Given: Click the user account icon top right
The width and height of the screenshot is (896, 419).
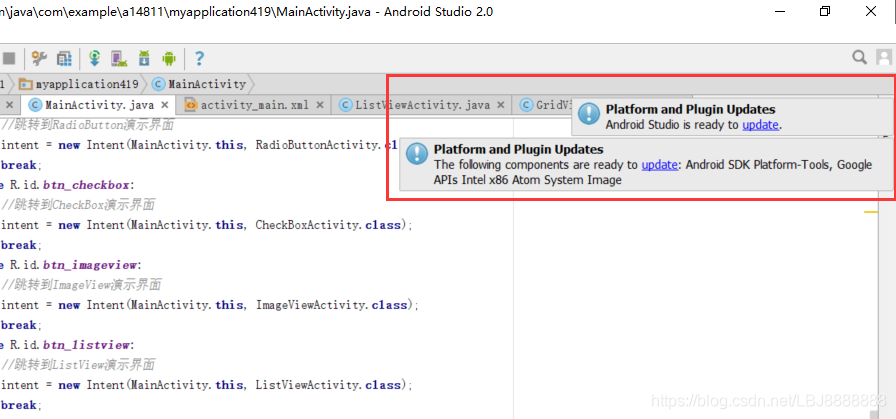Looking at the screenshot, I should (883, 57).
